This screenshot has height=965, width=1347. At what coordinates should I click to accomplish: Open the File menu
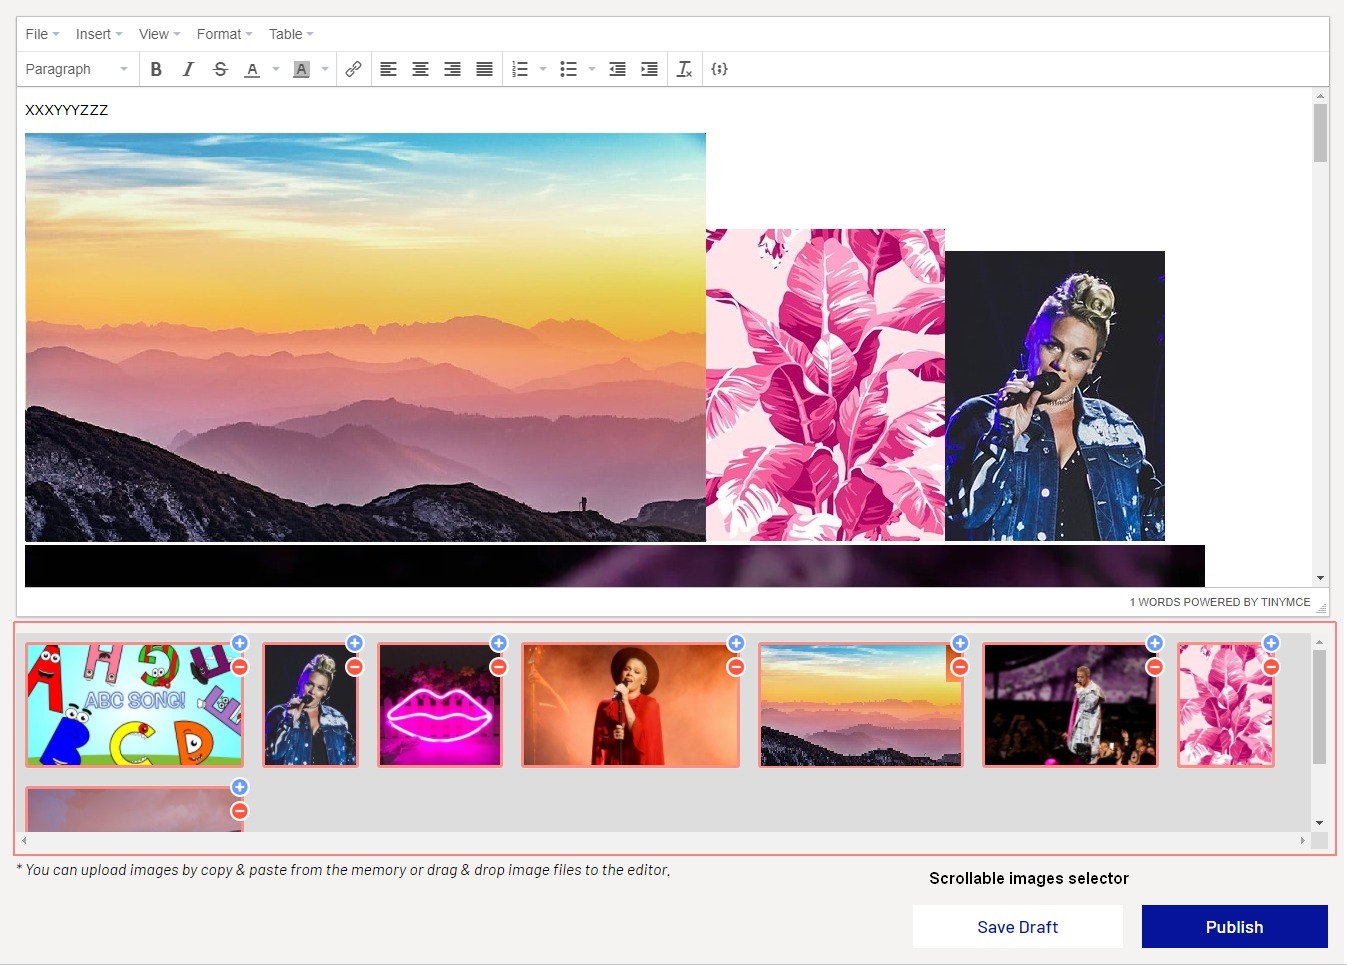click(x=42, y=34)
